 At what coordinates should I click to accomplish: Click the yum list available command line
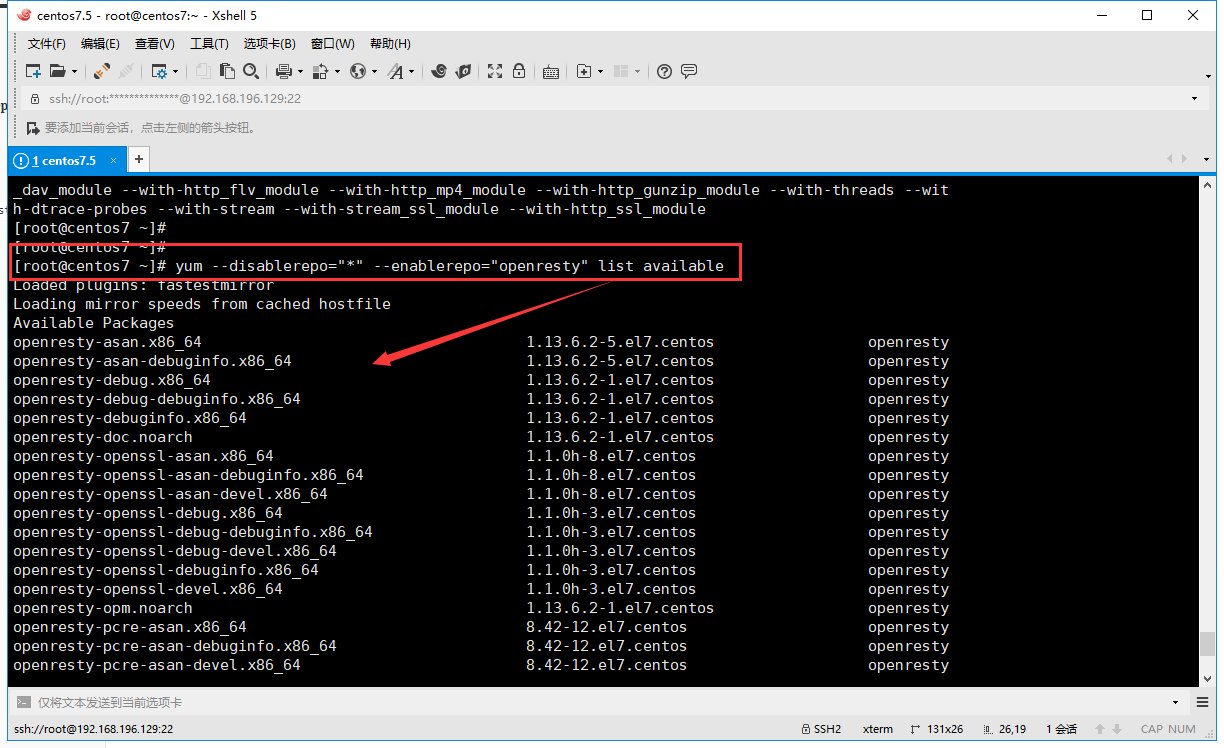coord(368,266)
